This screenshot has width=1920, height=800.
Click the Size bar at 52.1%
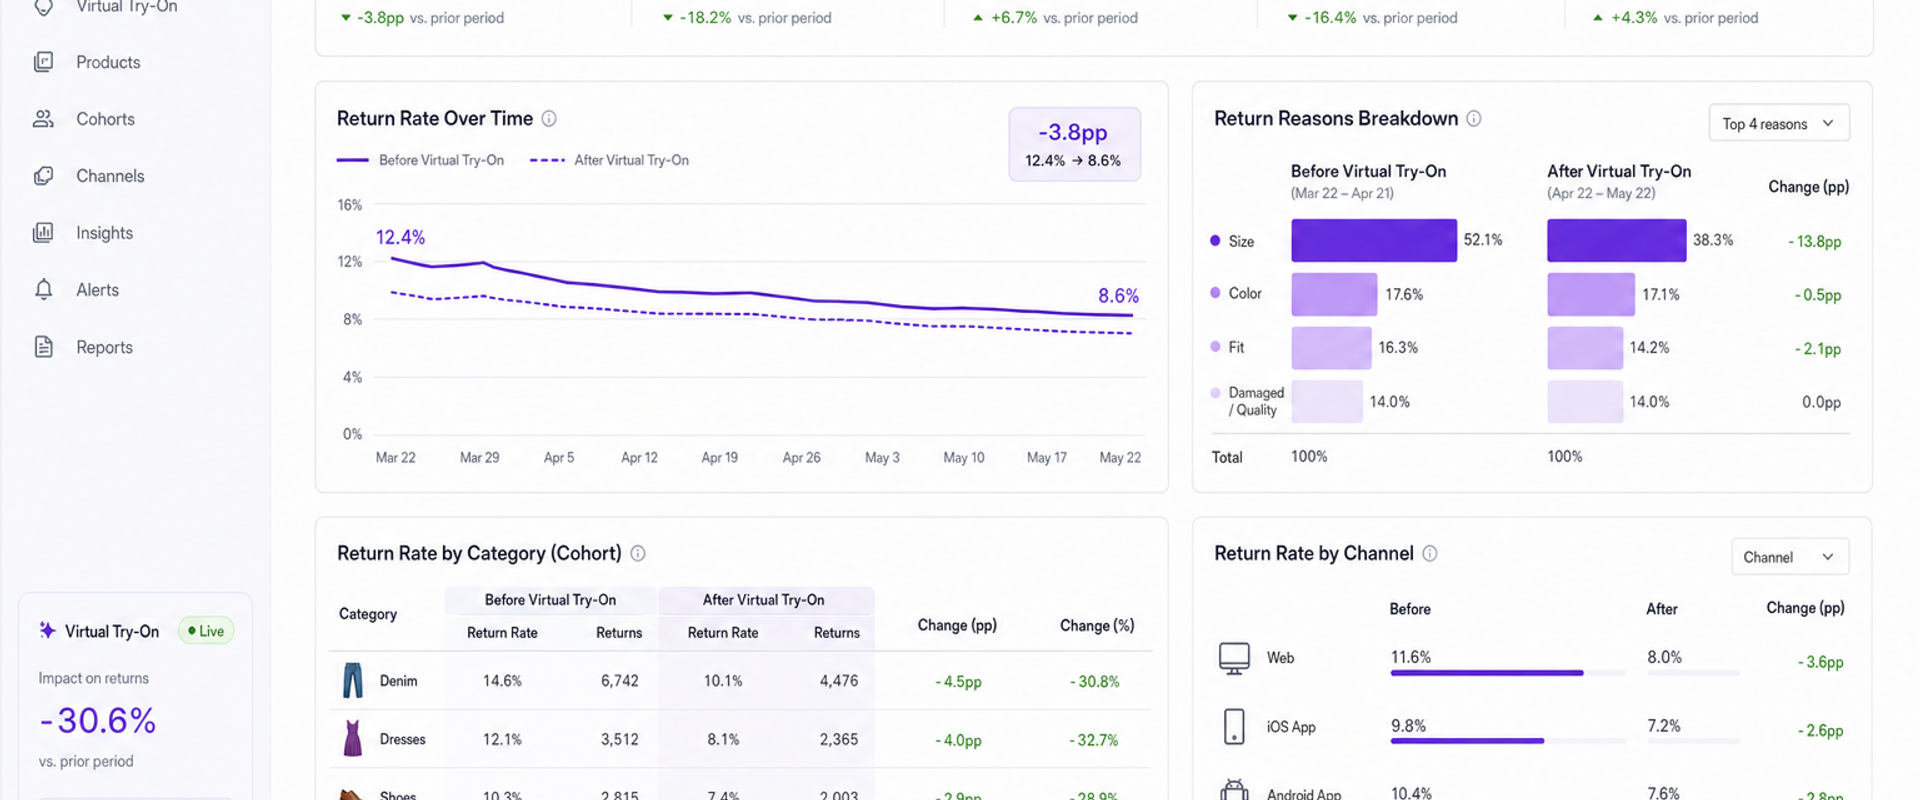coord(1374,240)
